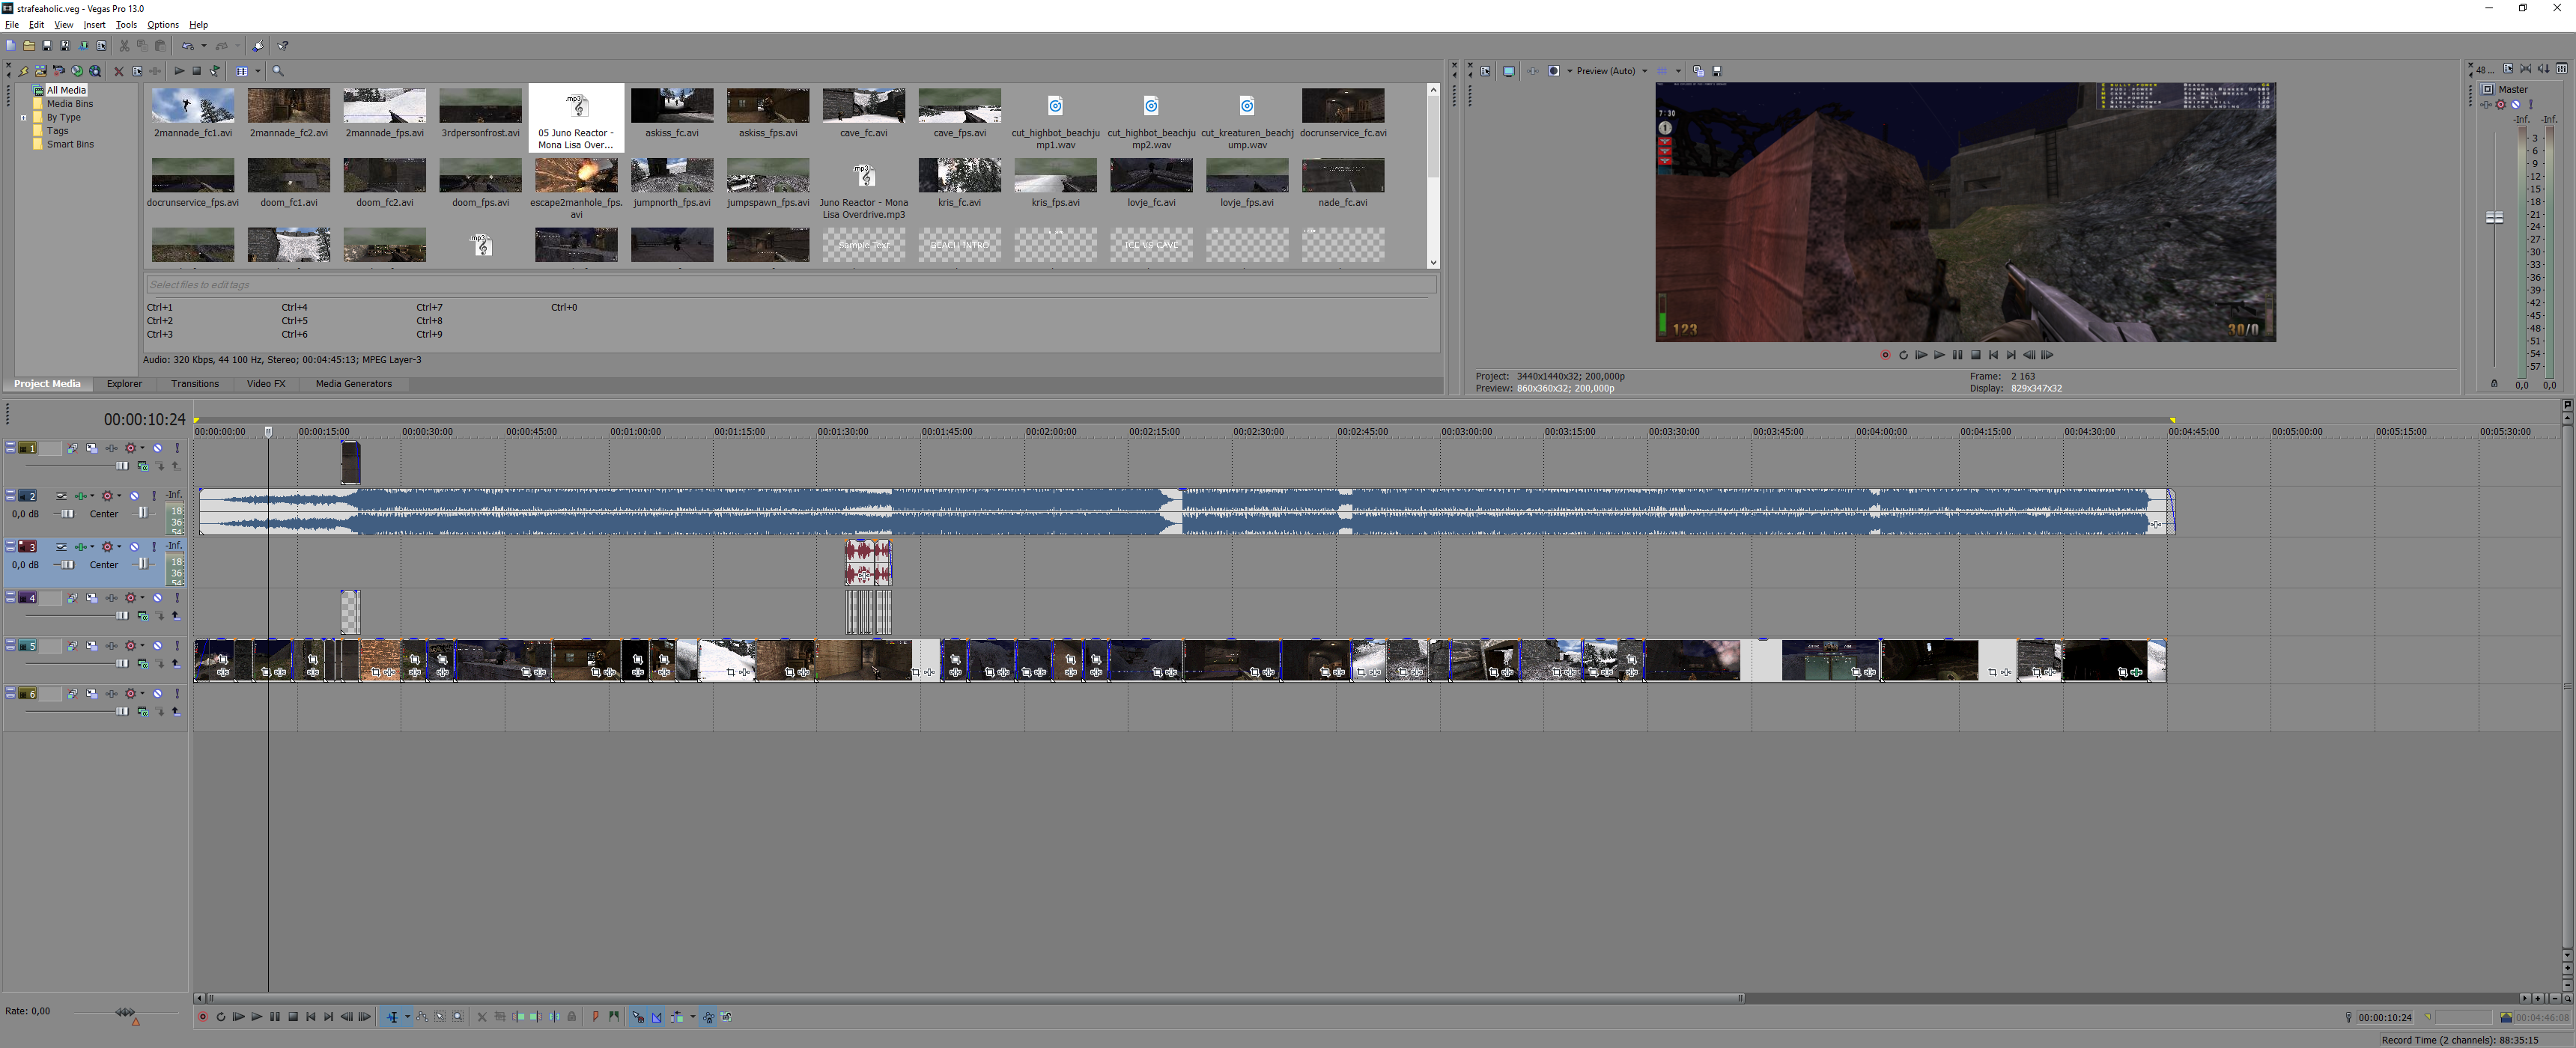Adjust track 3 pan slider
Screen dimensions: 2576x1048
(x=144, y=565)
